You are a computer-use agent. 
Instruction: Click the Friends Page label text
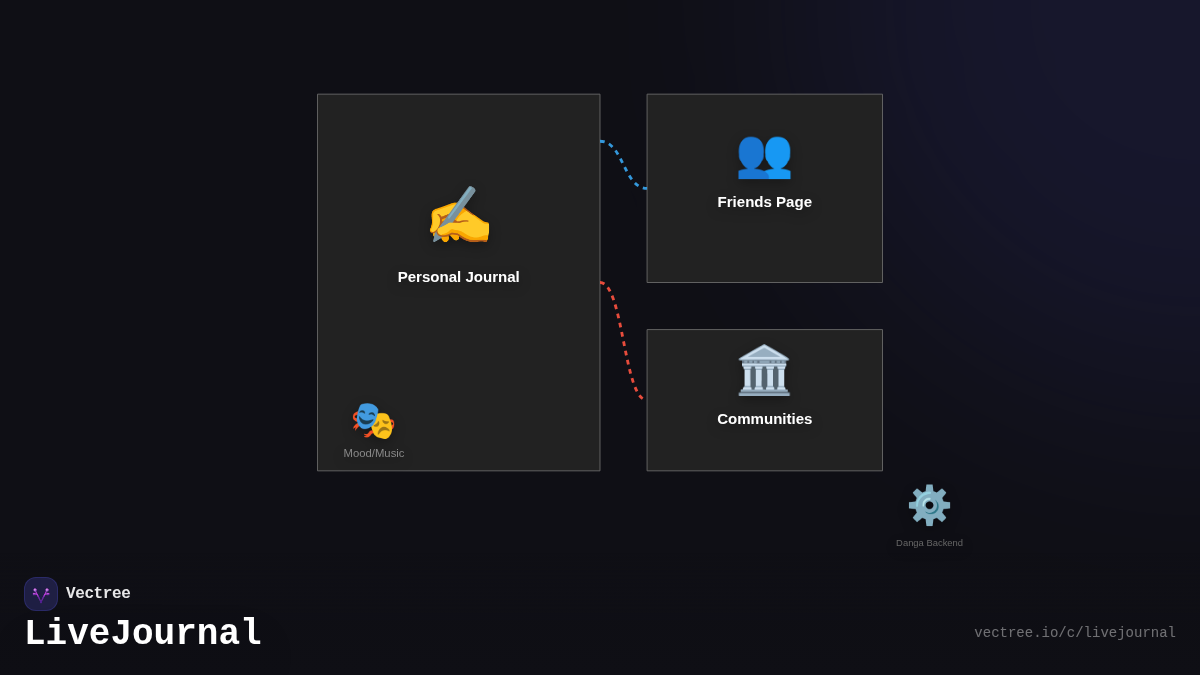click(764, 202)
